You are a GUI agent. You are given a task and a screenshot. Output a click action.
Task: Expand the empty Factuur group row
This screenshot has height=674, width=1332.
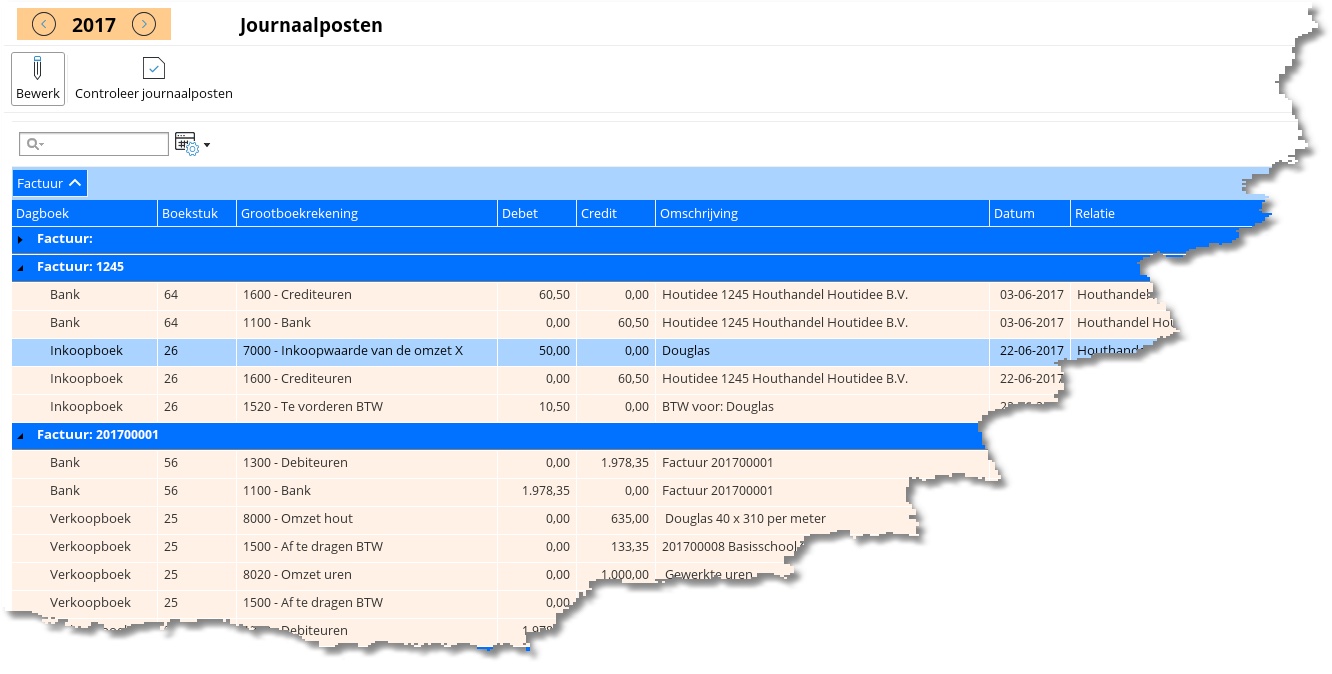tap(21, 240)
